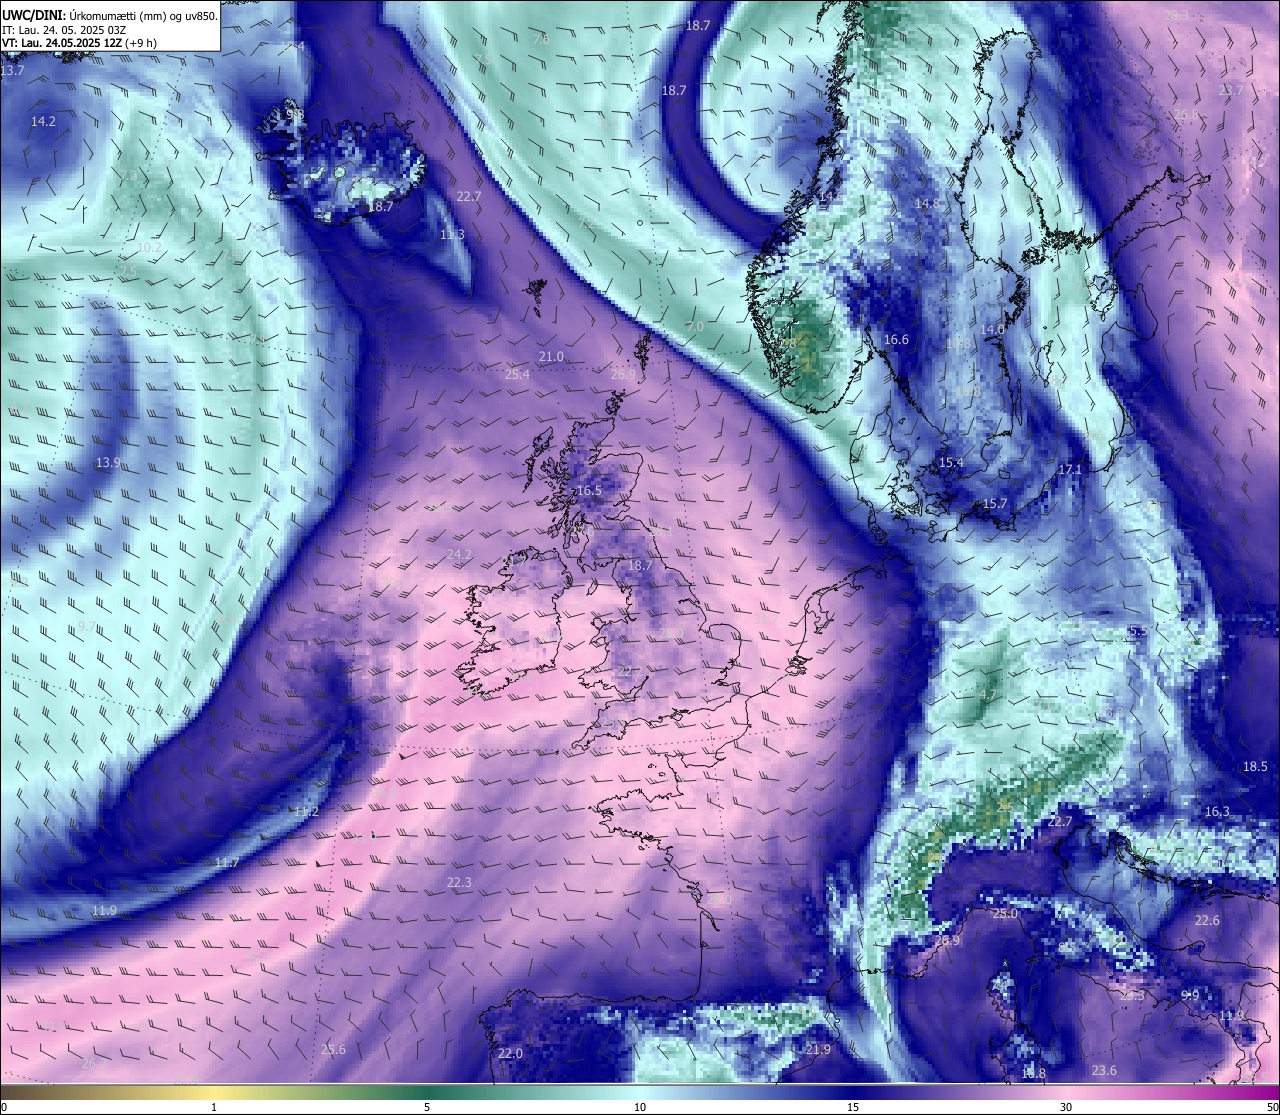Click the map value 21.0
Screen dimensions: 1280x1115
point(551,356)
